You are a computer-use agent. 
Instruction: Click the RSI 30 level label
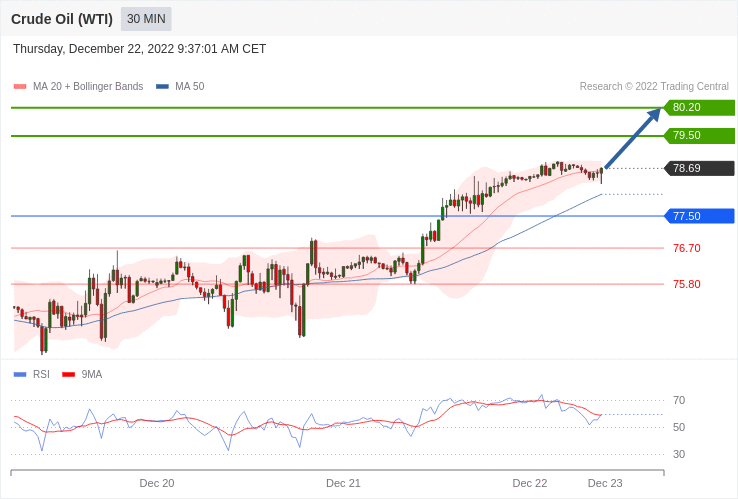click(x=679, y=454)
